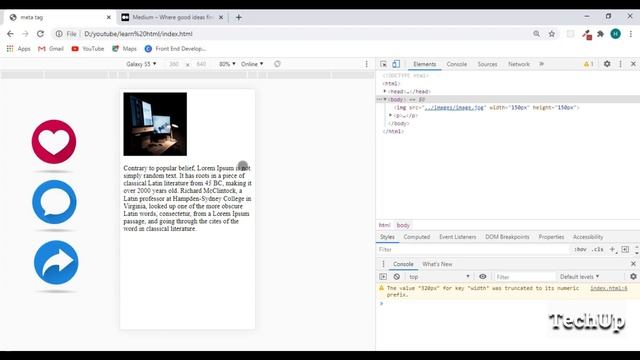Click the Apps grid bookmark
The image size is (640, 360).
pos(18,49)
